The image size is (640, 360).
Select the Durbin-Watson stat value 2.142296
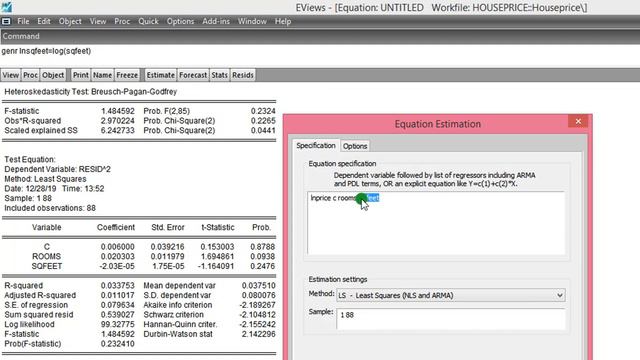coord(258,334)
